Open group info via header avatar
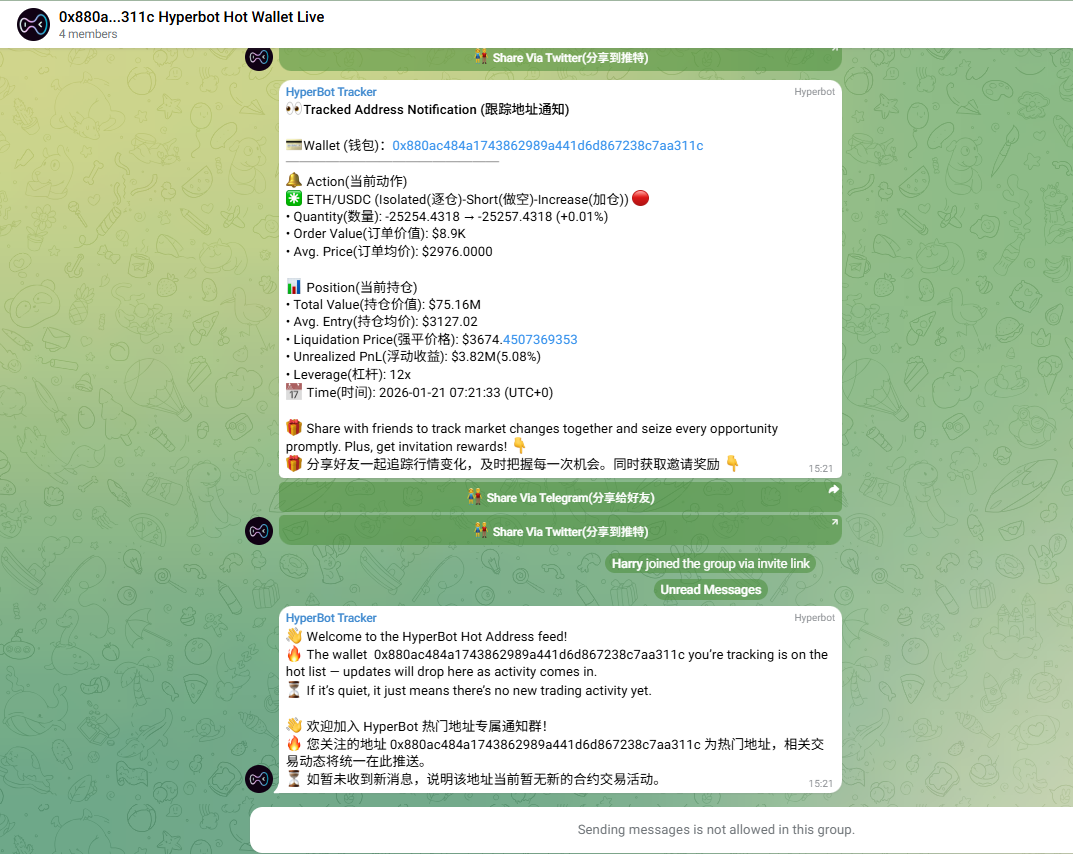1073x854 pixels. tap(33, 25)
